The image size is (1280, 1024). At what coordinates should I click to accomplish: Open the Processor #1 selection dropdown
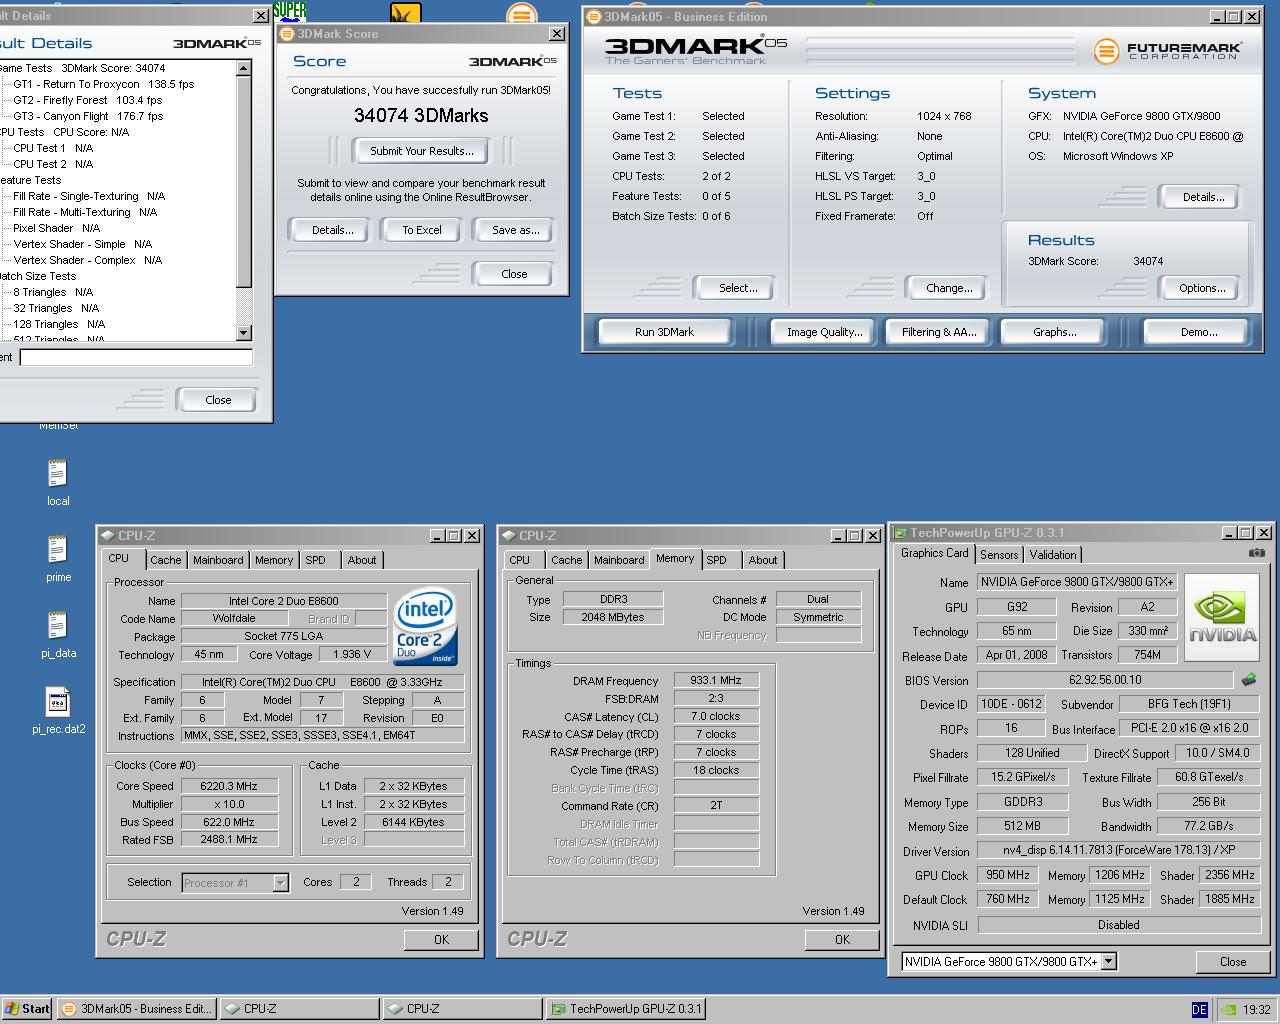tap(280, 882)
